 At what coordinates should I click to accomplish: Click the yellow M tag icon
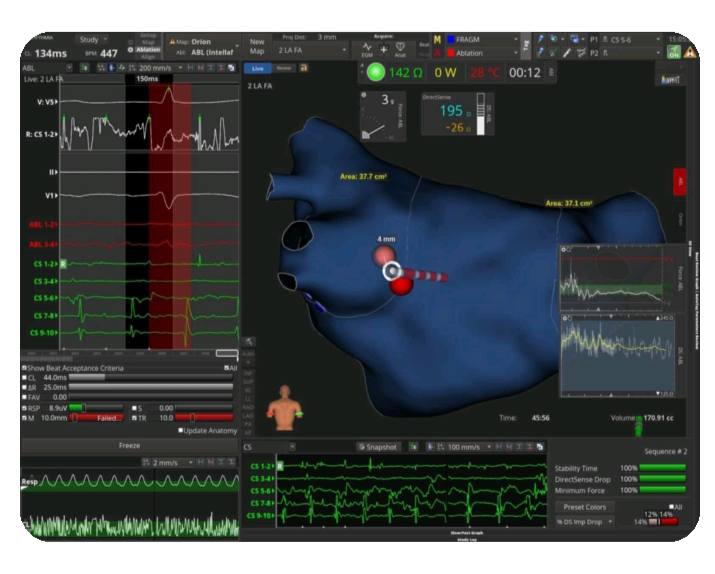pyautogui.click(x=436, y=39)
